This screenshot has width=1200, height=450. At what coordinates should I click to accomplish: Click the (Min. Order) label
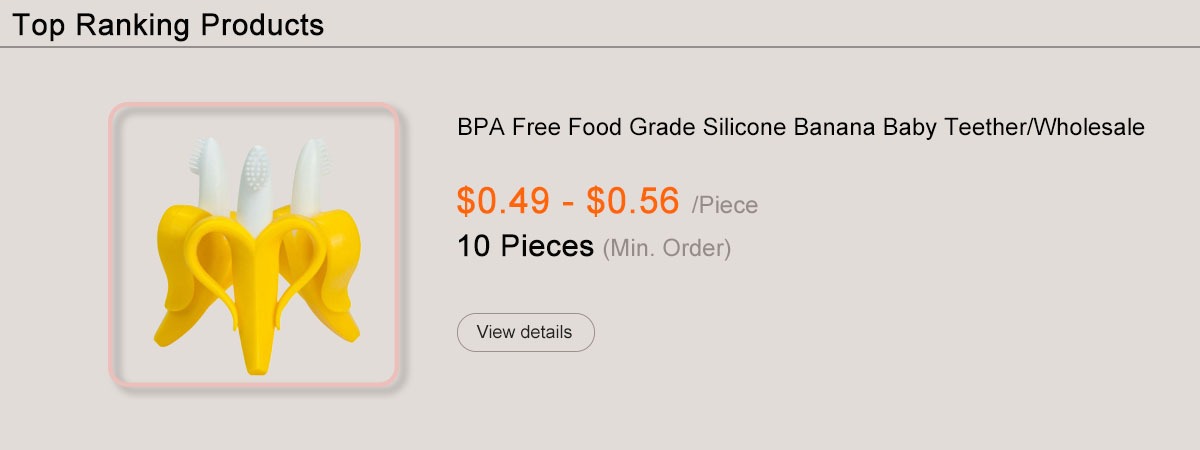667,247
